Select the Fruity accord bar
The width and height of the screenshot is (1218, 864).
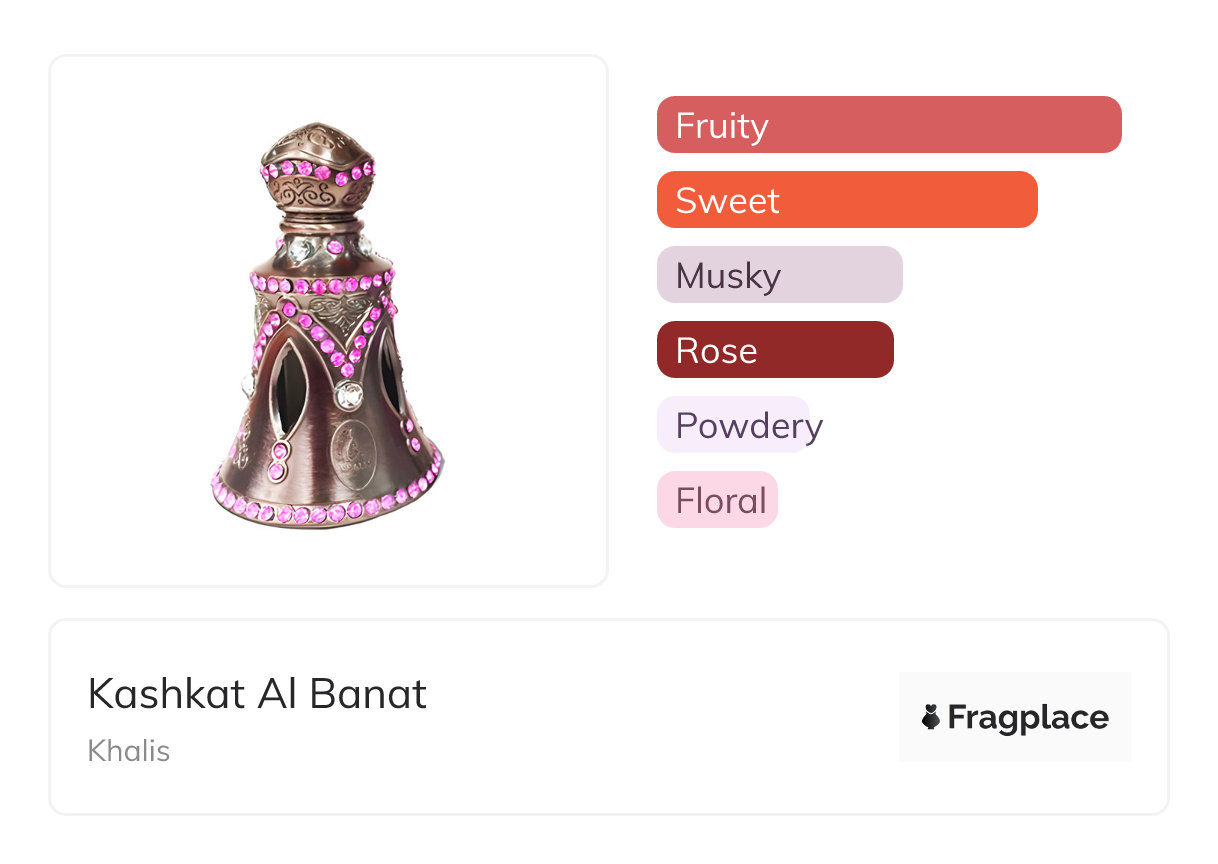tap(888, 125)
